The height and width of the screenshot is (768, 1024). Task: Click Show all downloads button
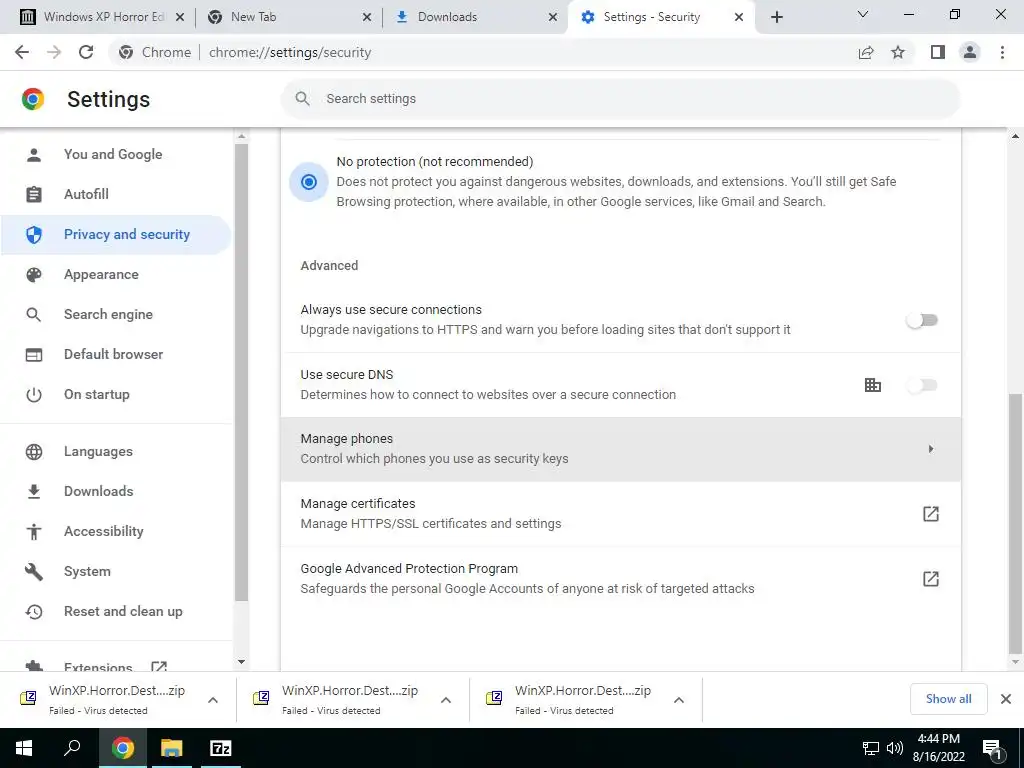948,699
